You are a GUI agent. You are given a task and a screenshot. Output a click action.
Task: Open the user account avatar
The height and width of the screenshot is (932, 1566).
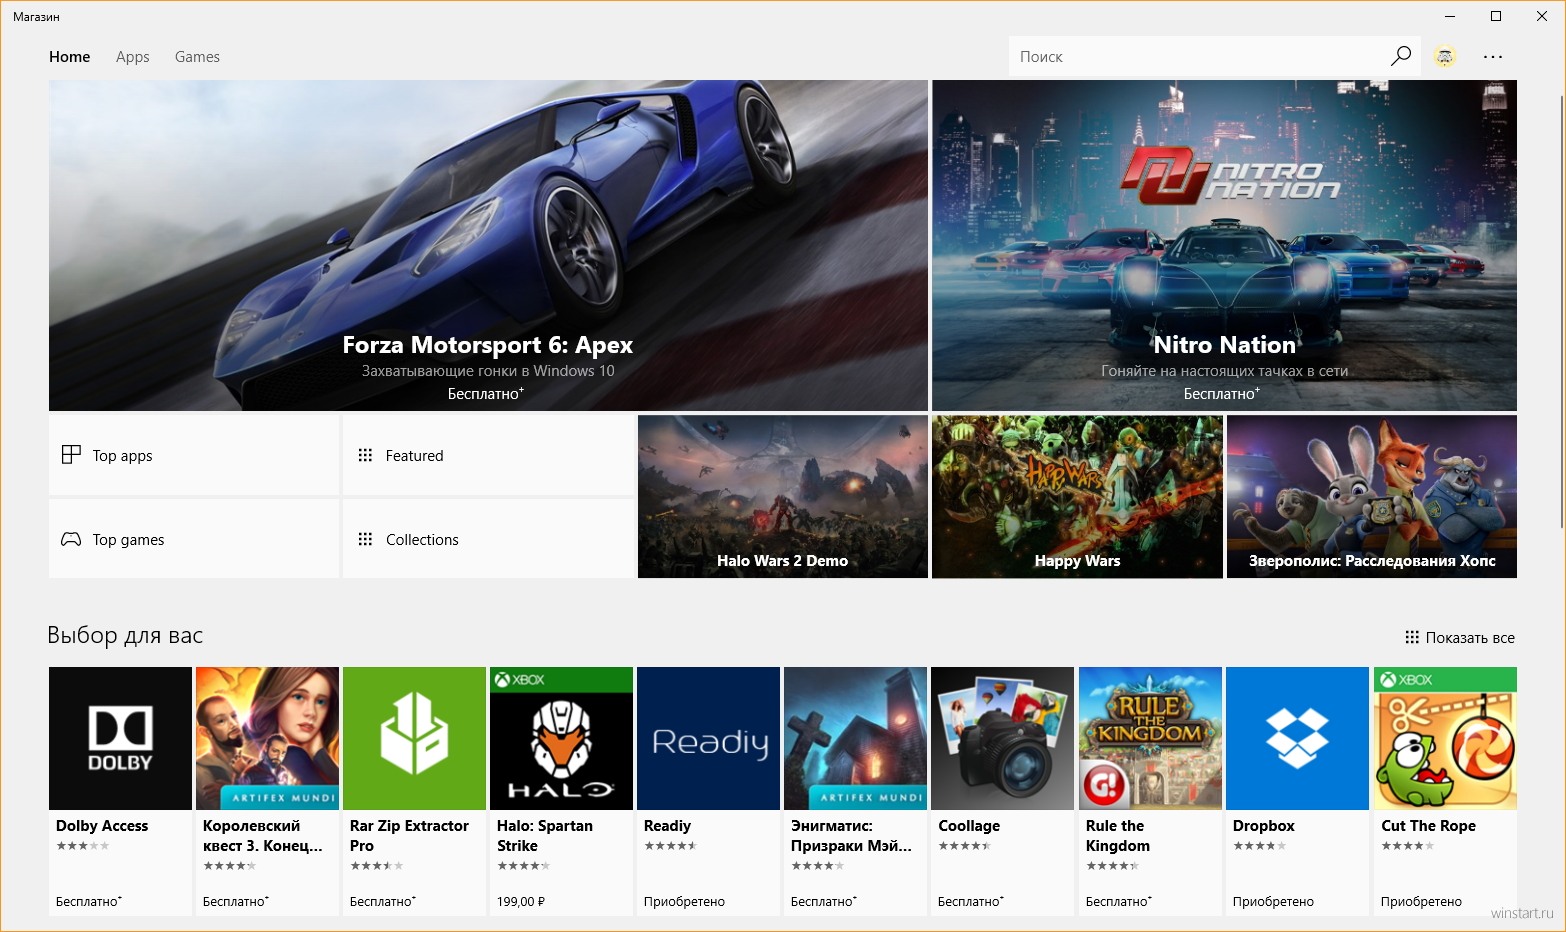click(1444, 57)
